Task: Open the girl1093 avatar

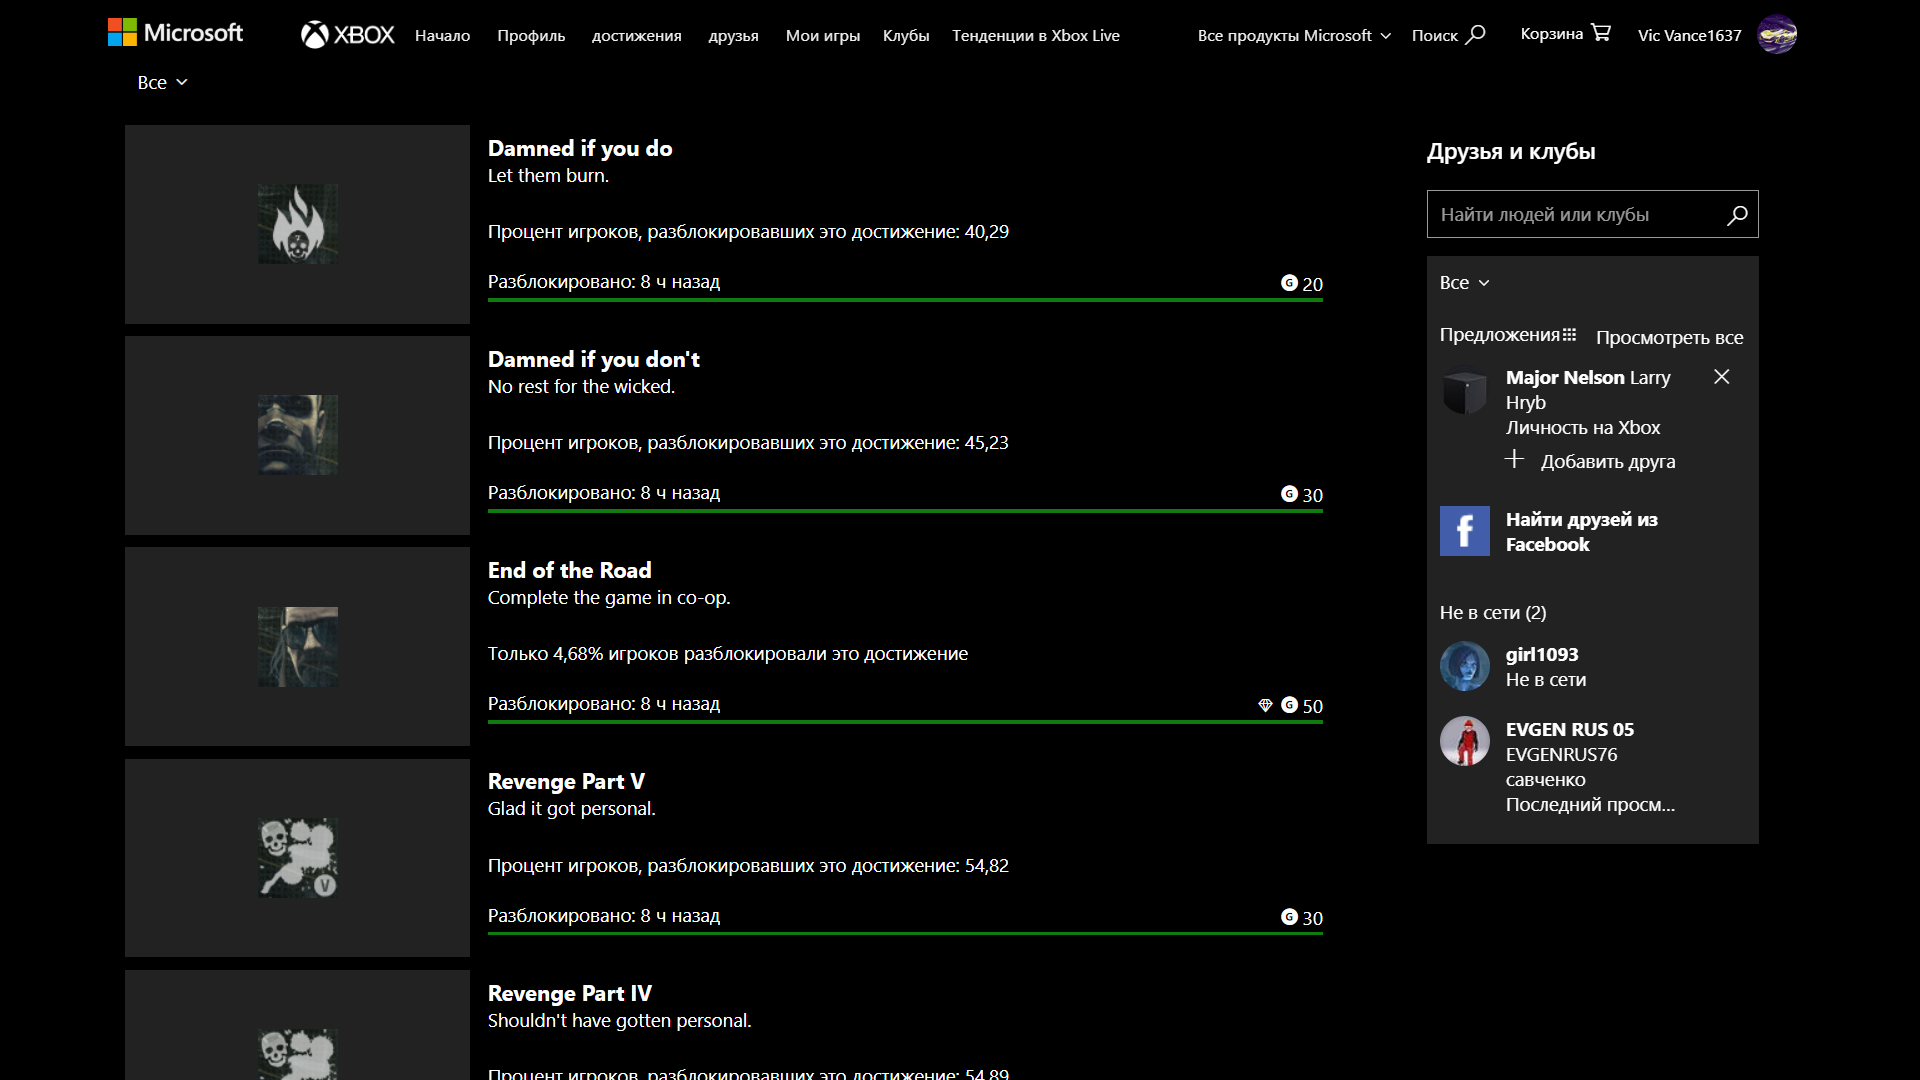Action: [x=1465, y=666]
